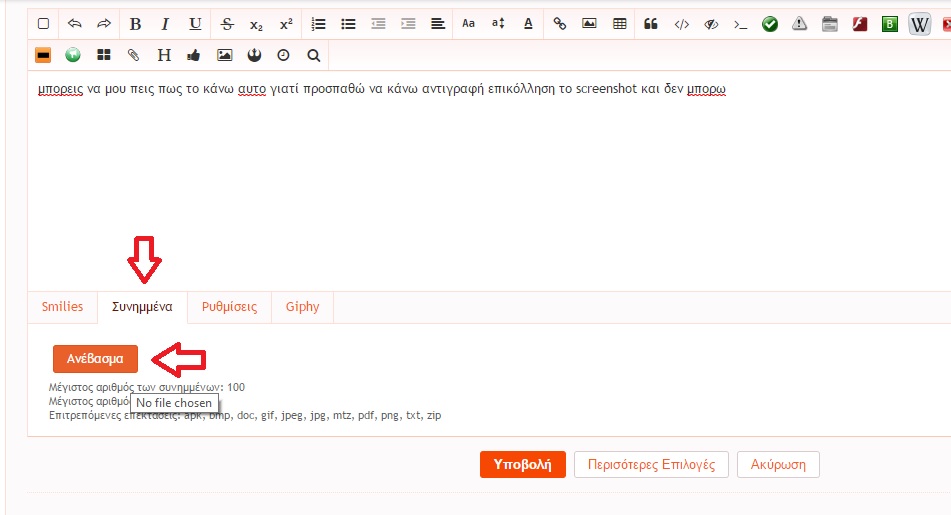951x515 pixels.
Task: Insert a quote block
Action: click(x=651, y=24)
